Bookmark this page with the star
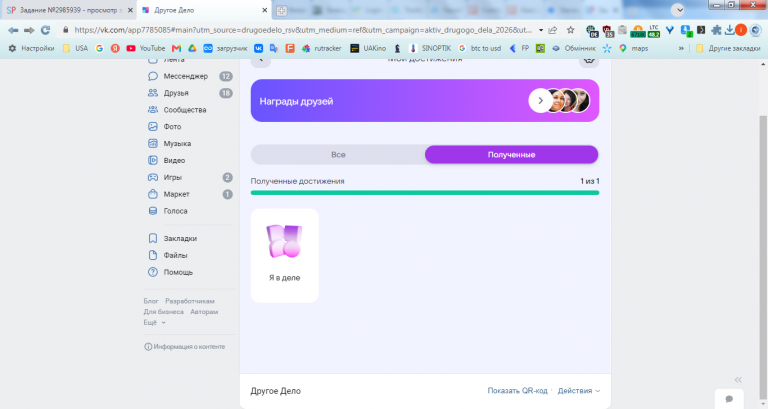Viewport: 768px width, 409px height. click(x=571, y=30)
